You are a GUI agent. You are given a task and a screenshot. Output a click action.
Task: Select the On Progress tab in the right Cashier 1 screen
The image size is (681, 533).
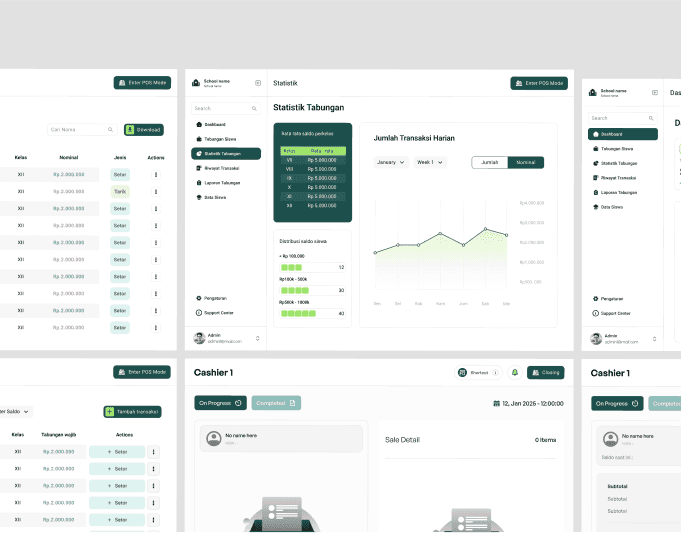[x=617, y=404]
